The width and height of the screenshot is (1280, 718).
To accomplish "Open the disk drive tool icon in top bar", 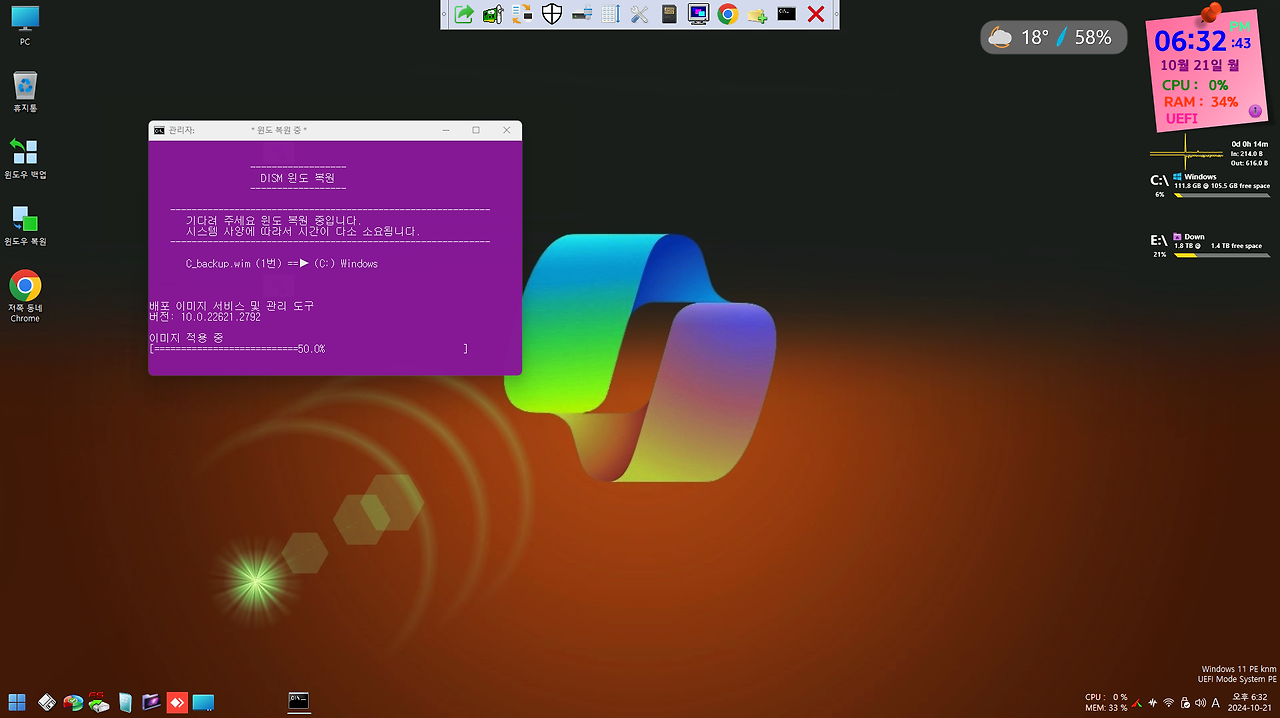I will click(581, 14).
